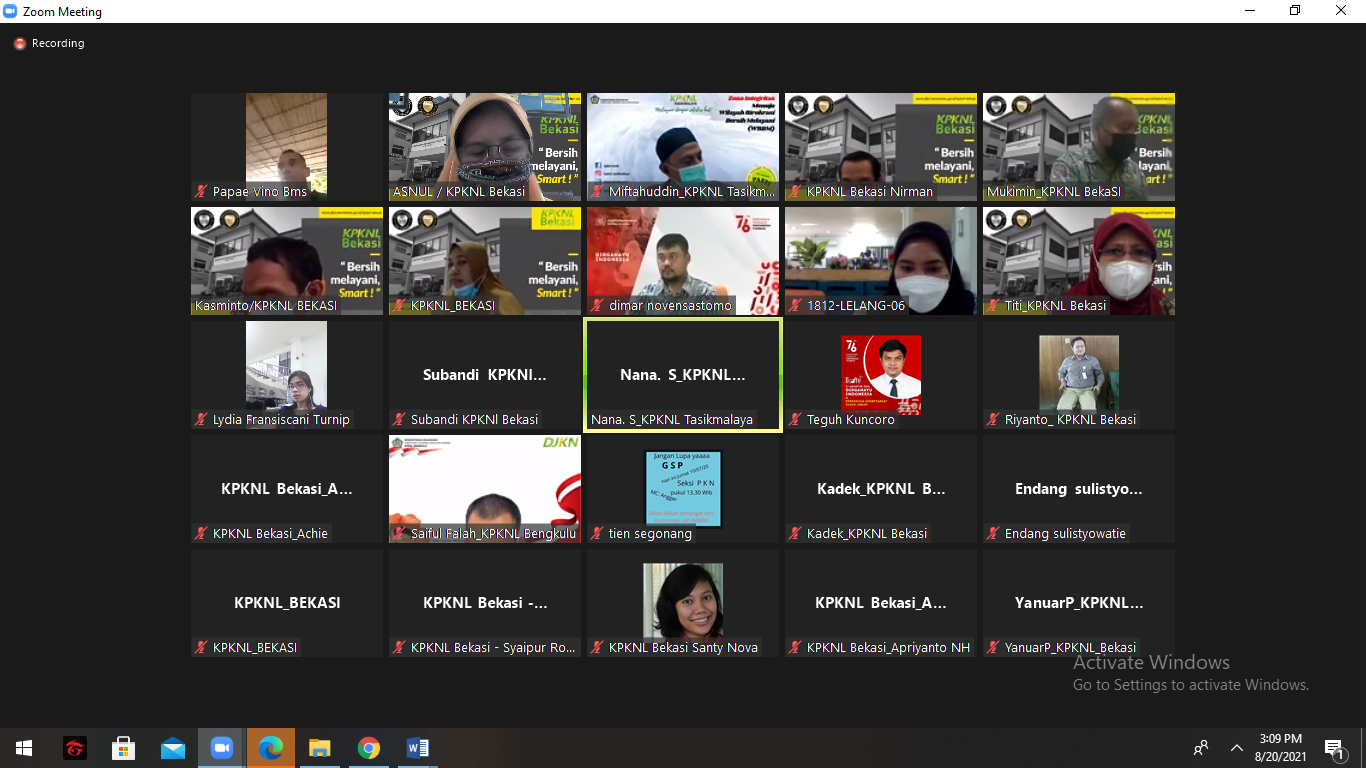
Task: Click the muted mic icon on dimar novensastomo
Action: (599, 306)
